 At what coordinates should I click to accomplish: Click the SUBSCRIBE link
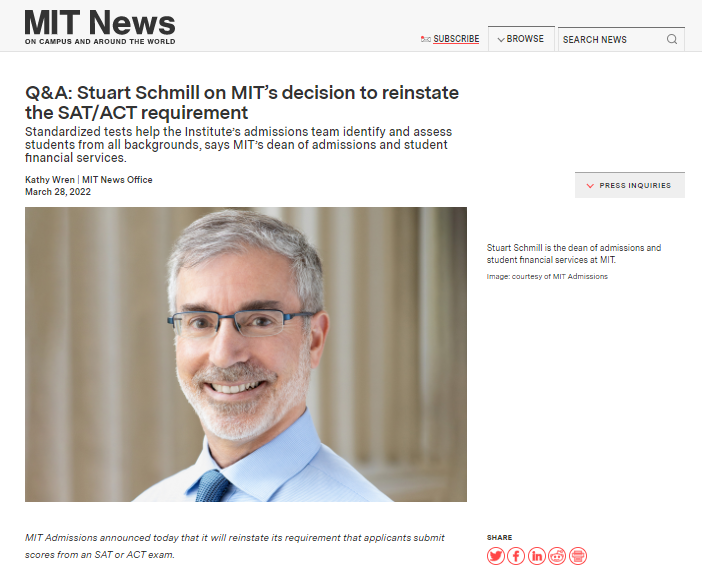(x=456, y=39)
